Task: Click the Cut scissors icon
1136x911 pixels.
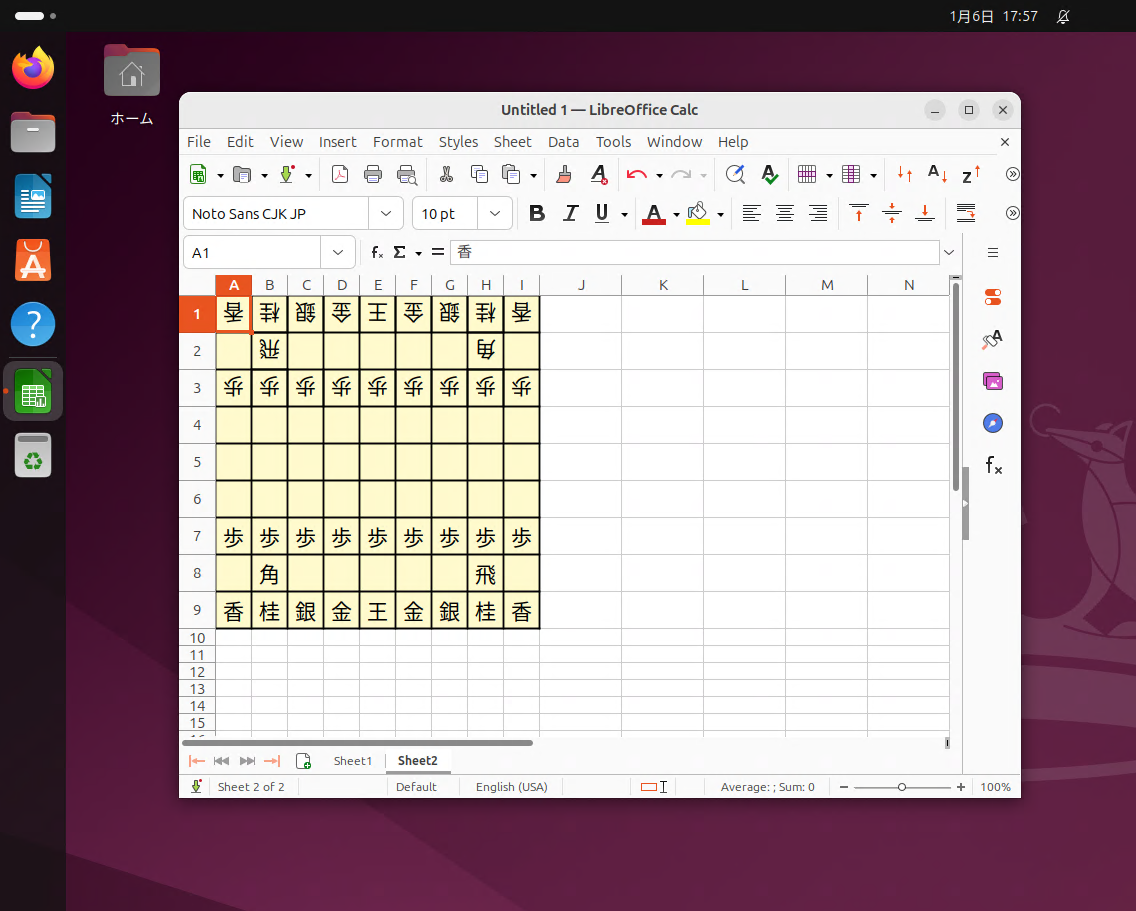Action: [x=446, y=174]
